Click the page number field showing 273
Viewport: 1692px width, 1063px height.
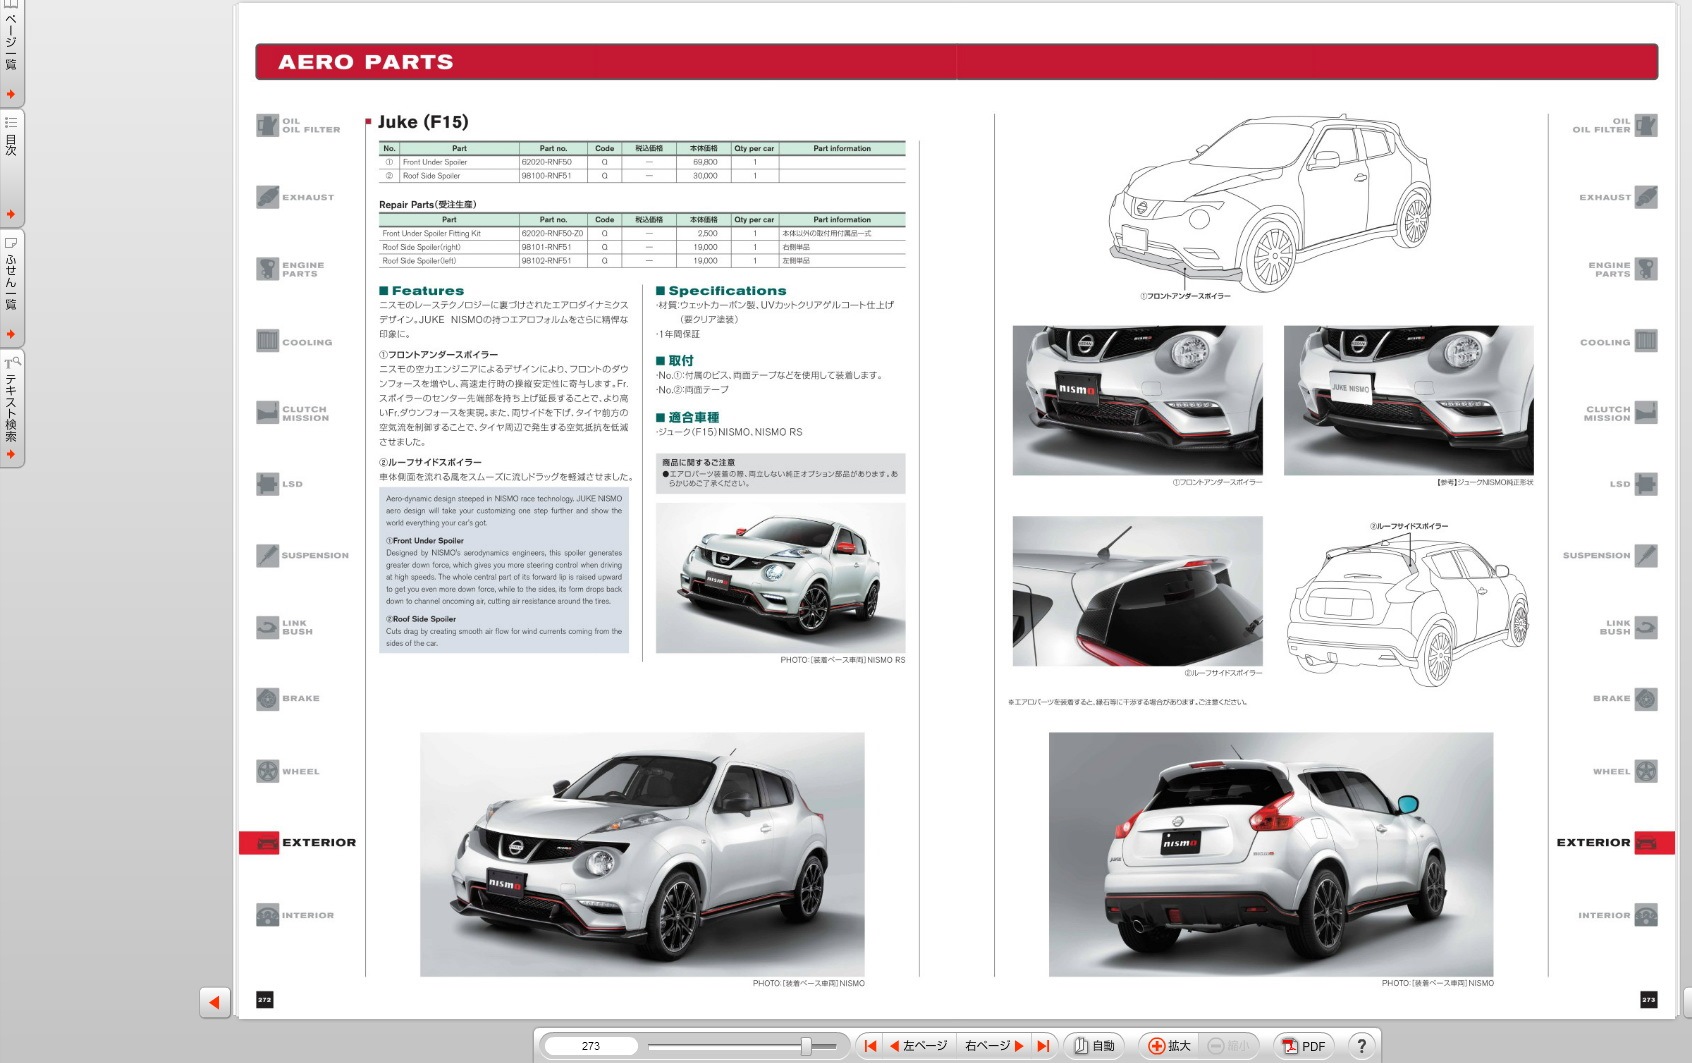[x=591, y=1046]
